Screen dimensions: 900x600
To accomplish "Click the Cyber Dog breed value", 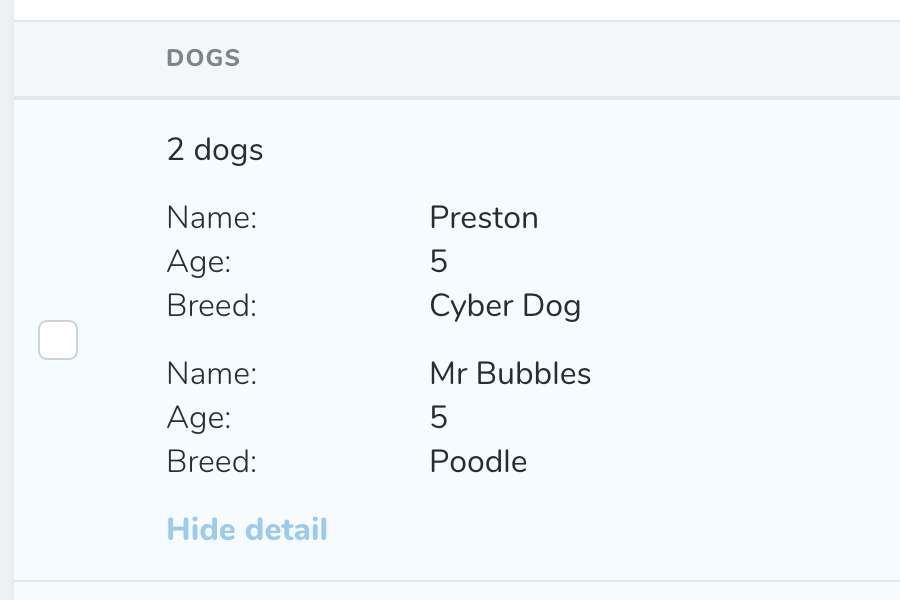I will click(505, 305).
